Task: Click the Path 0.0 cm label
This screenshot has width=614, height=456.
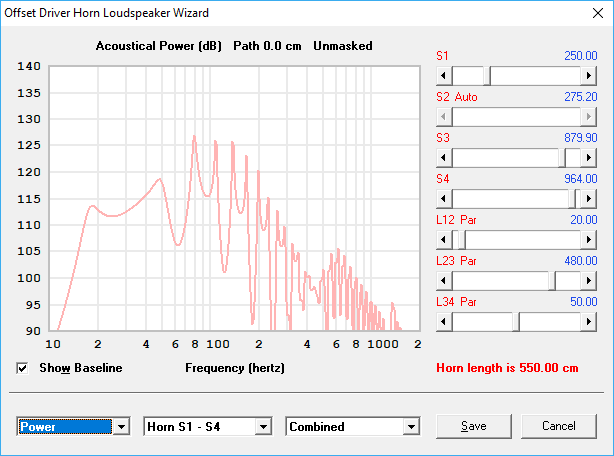Action: 267,46
